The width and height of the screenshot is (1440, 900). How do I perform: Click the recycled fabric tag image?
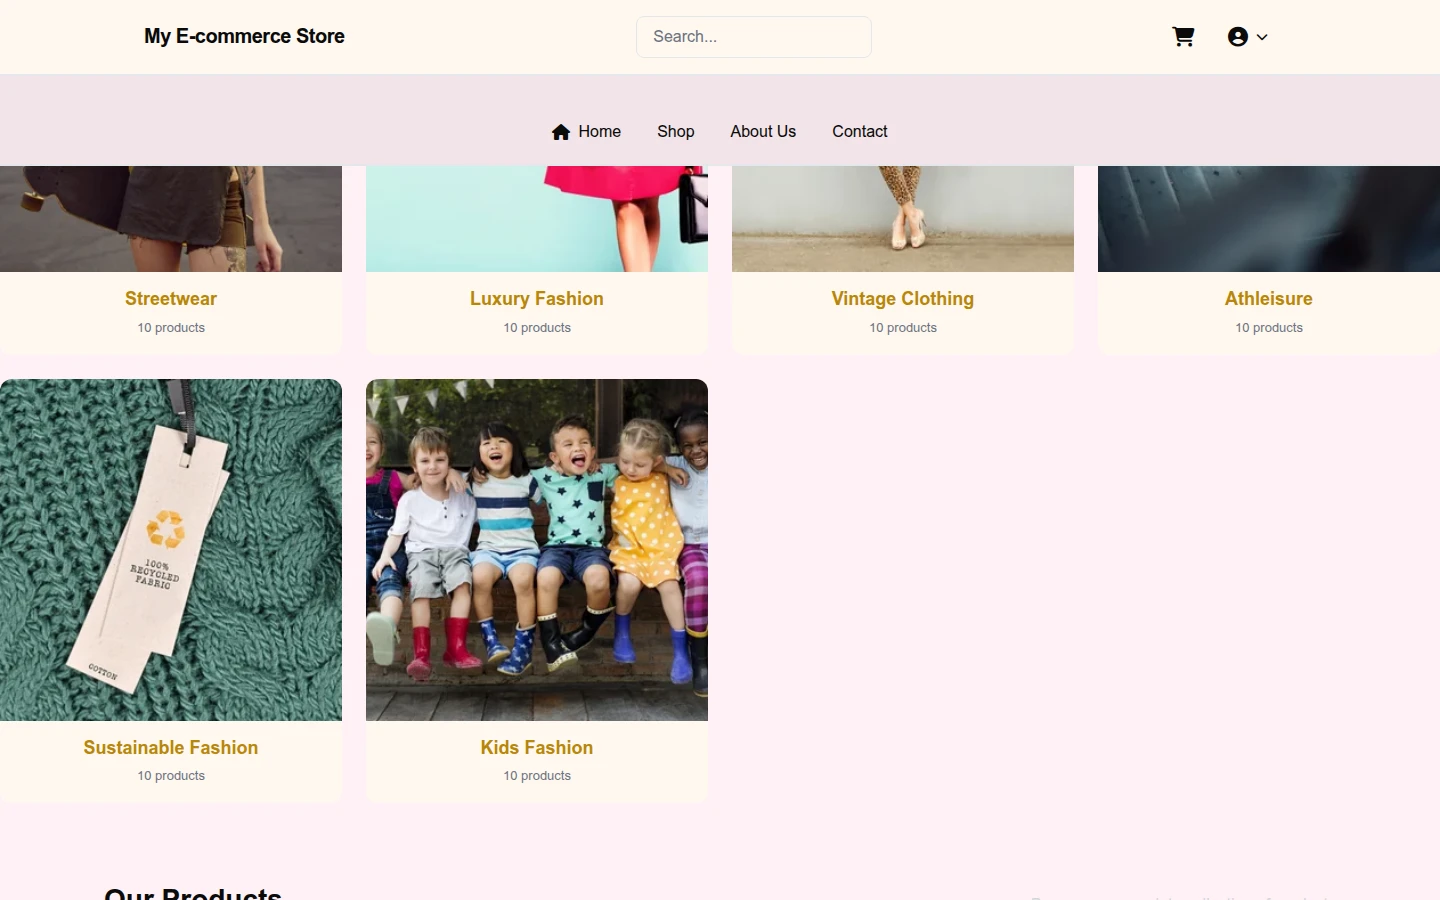point(171,550)
